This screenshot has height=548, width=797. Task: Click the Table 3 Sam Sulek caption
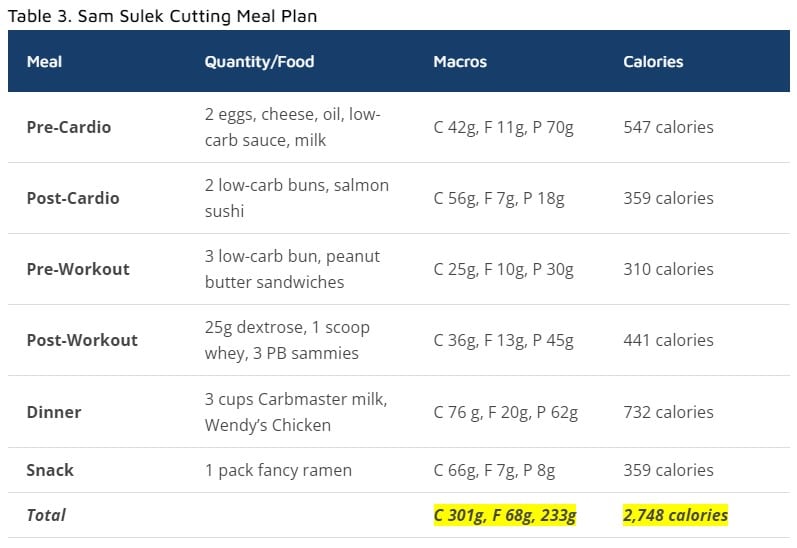(x=162, y=16)
